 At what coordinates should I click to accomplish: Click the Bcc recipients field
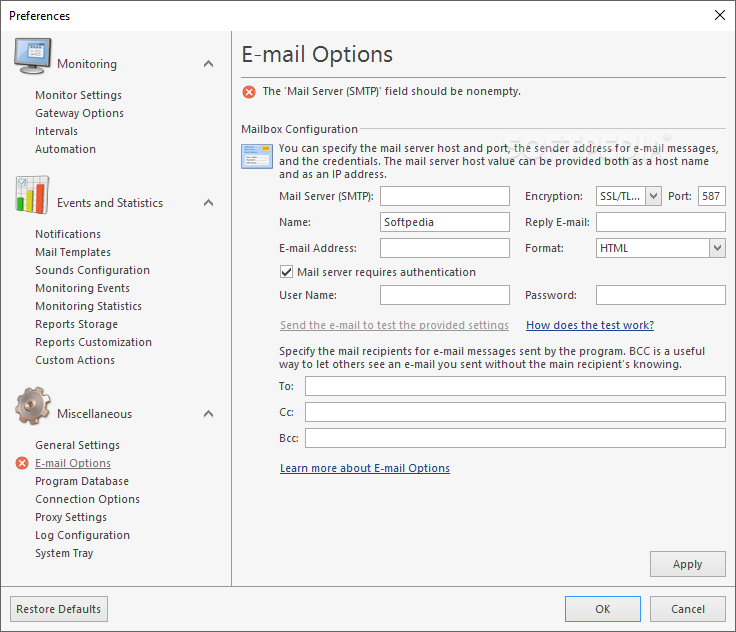515,438
